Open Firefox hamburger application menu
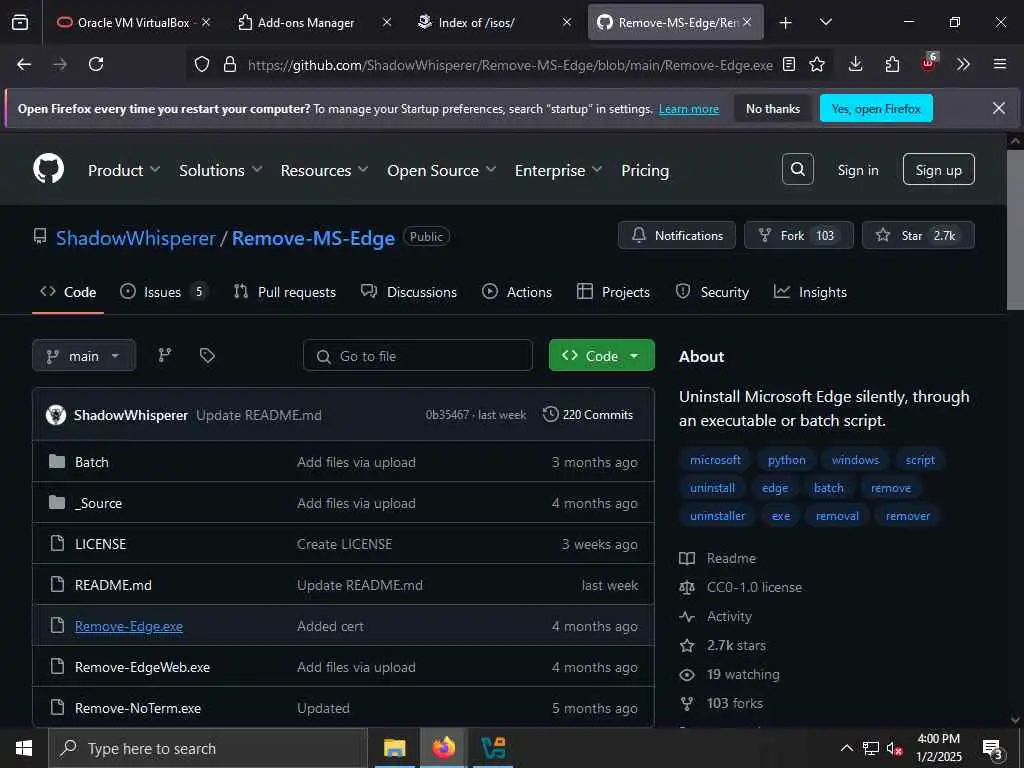The image size is (1024, 768). click(999, 64)
